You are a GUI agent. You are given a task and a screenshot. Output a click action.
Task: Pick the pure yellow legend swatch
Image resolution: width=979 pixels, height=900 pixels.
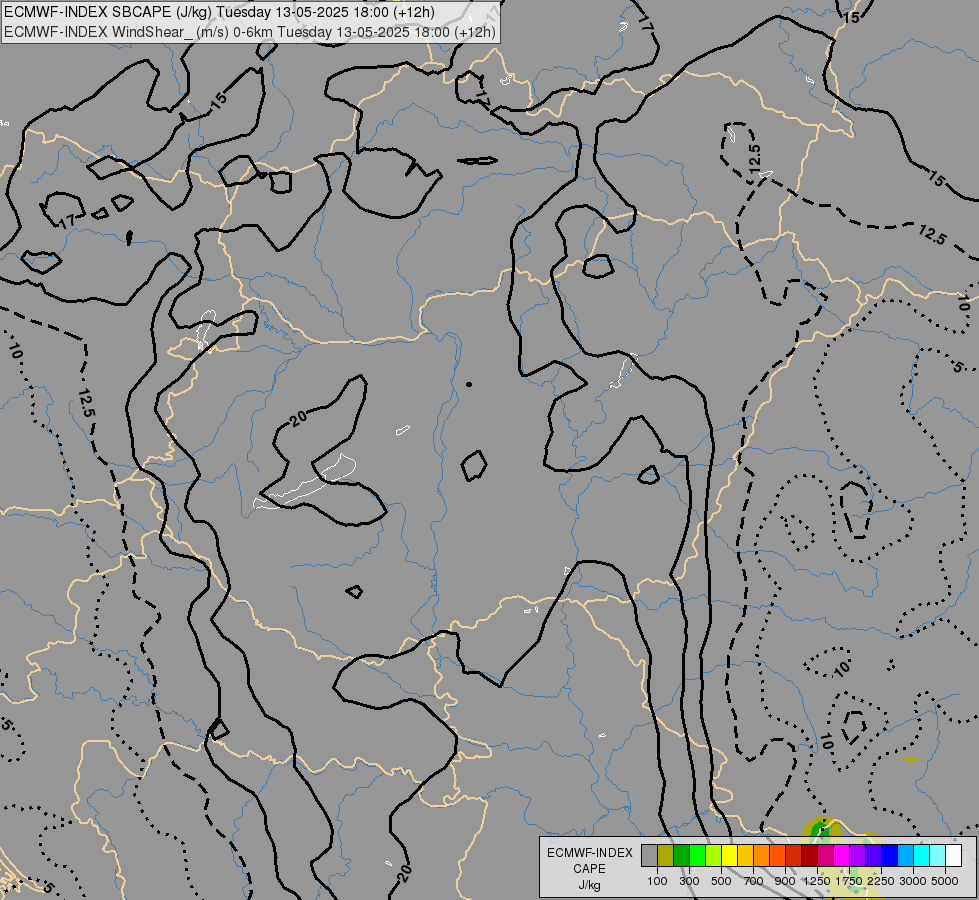[729, 856]
